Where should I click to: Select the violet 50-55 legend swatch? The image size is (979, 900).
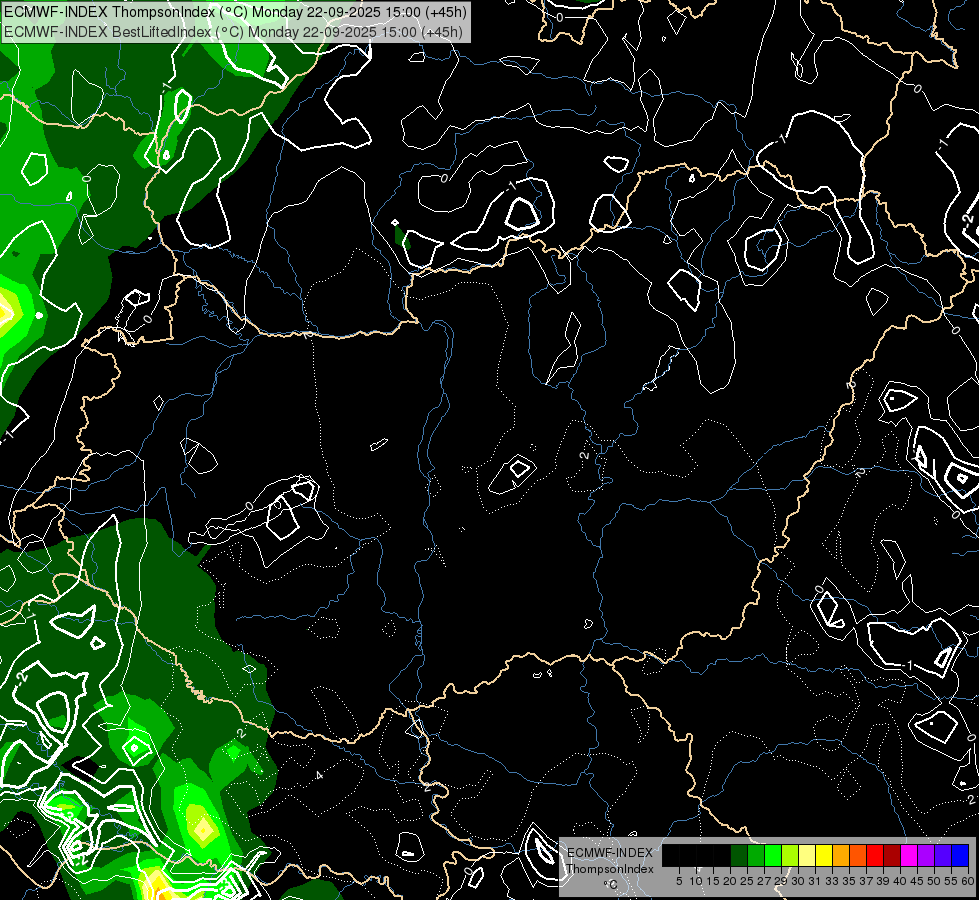943,855
